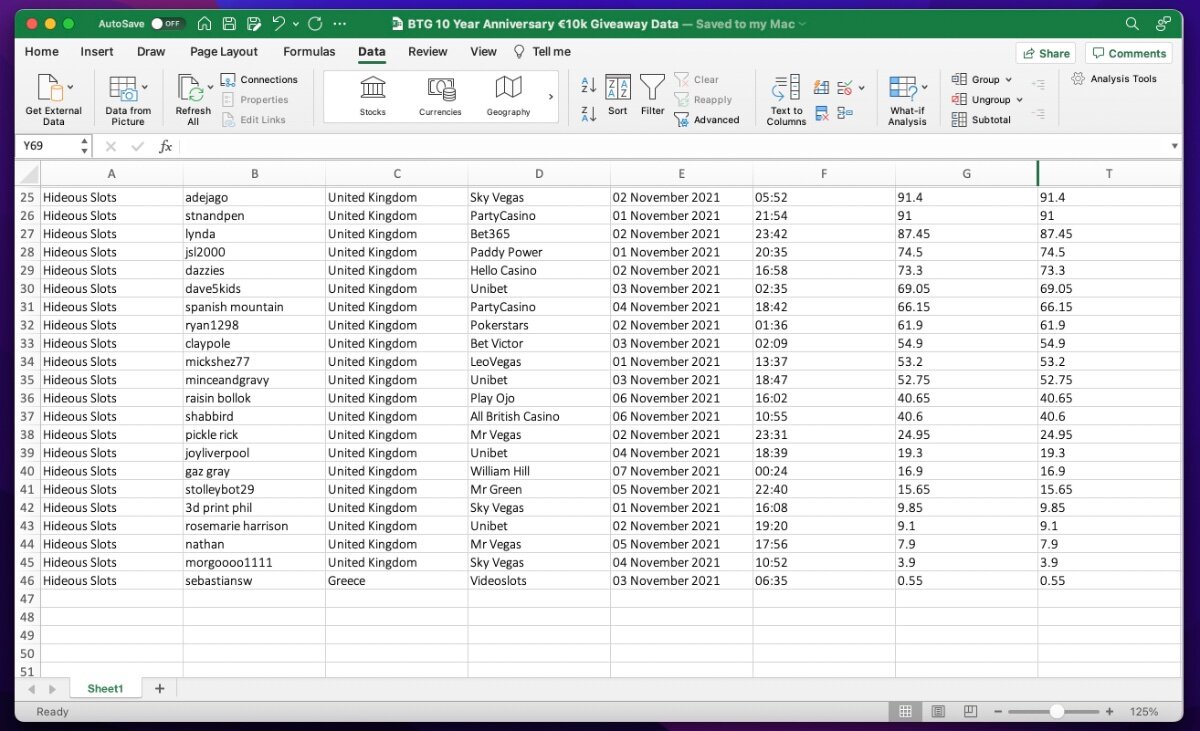Click the zoom out minus button
The height and width of the screenshot is (731, 1200).
996,712
